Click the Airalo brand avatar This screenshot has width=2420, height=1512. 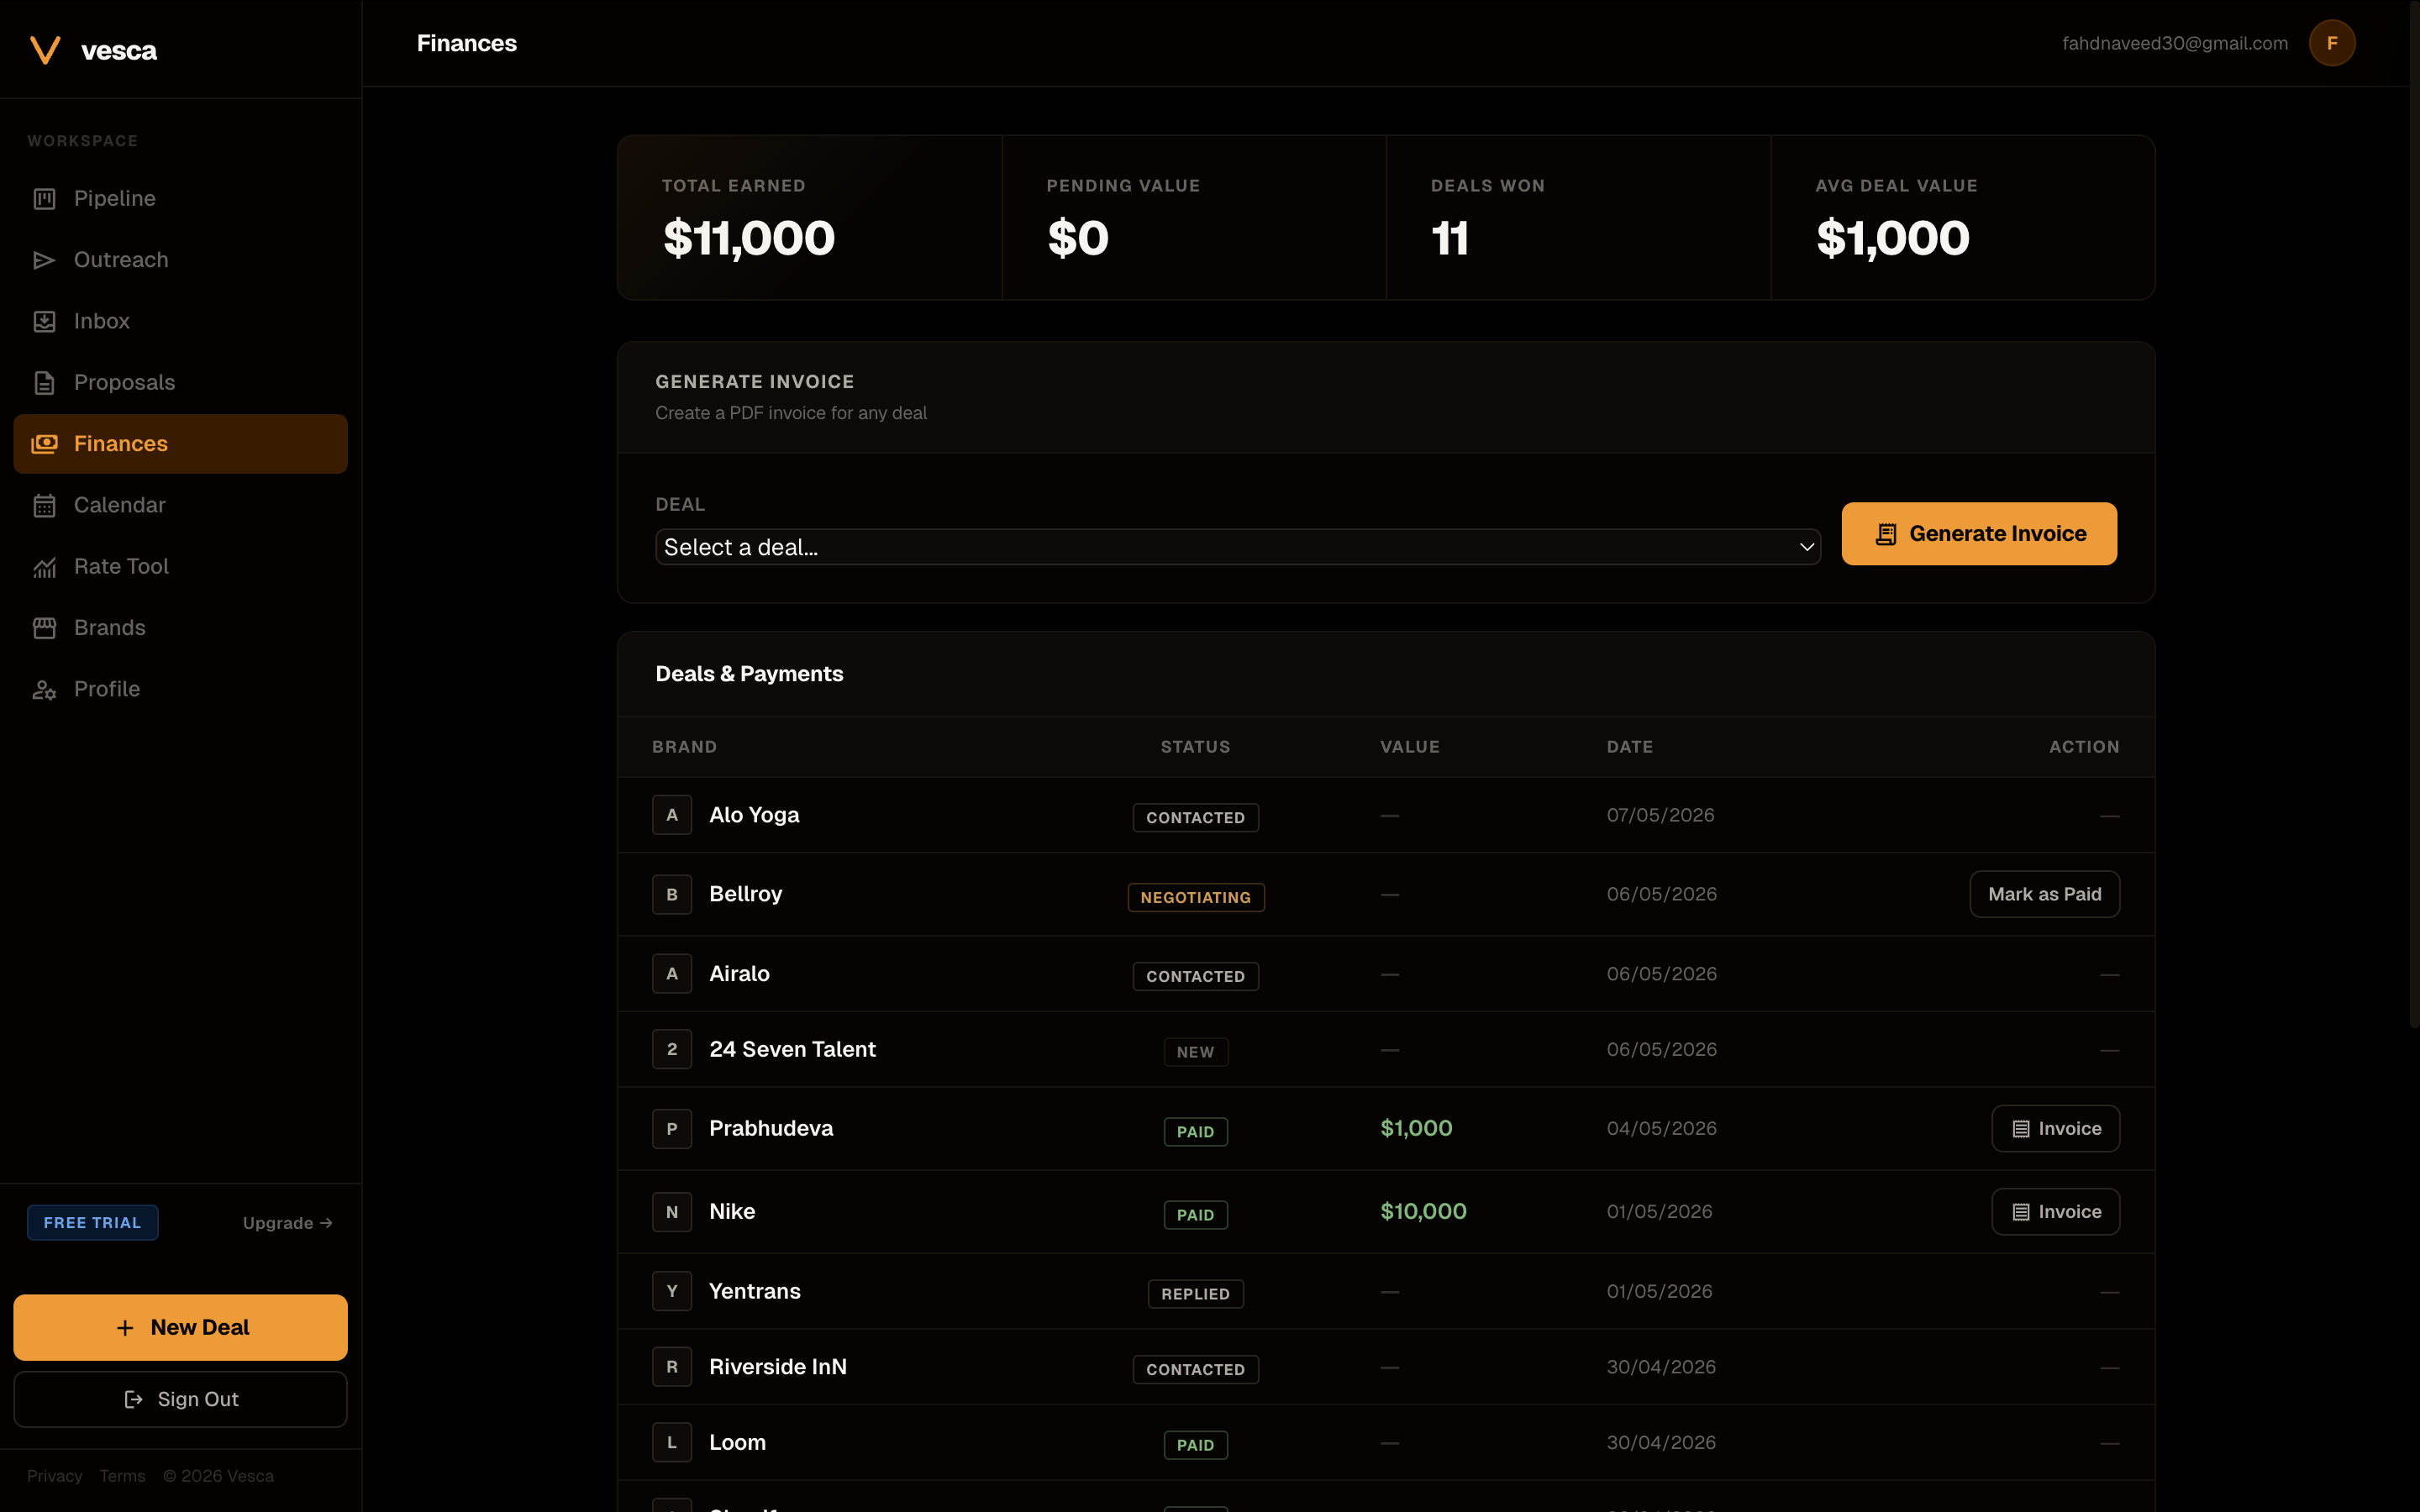click(672, 974)
